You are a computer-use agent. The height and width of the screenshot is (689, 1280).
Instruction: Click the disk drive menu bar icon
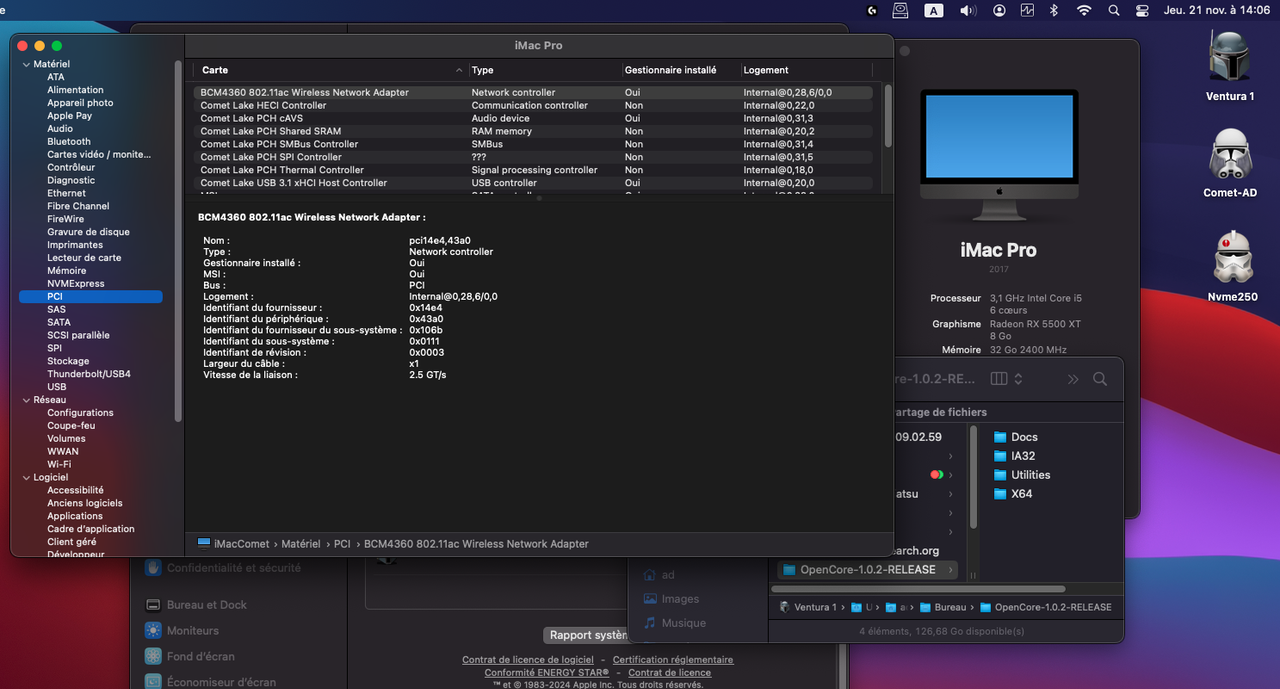[x=901, y=10]
